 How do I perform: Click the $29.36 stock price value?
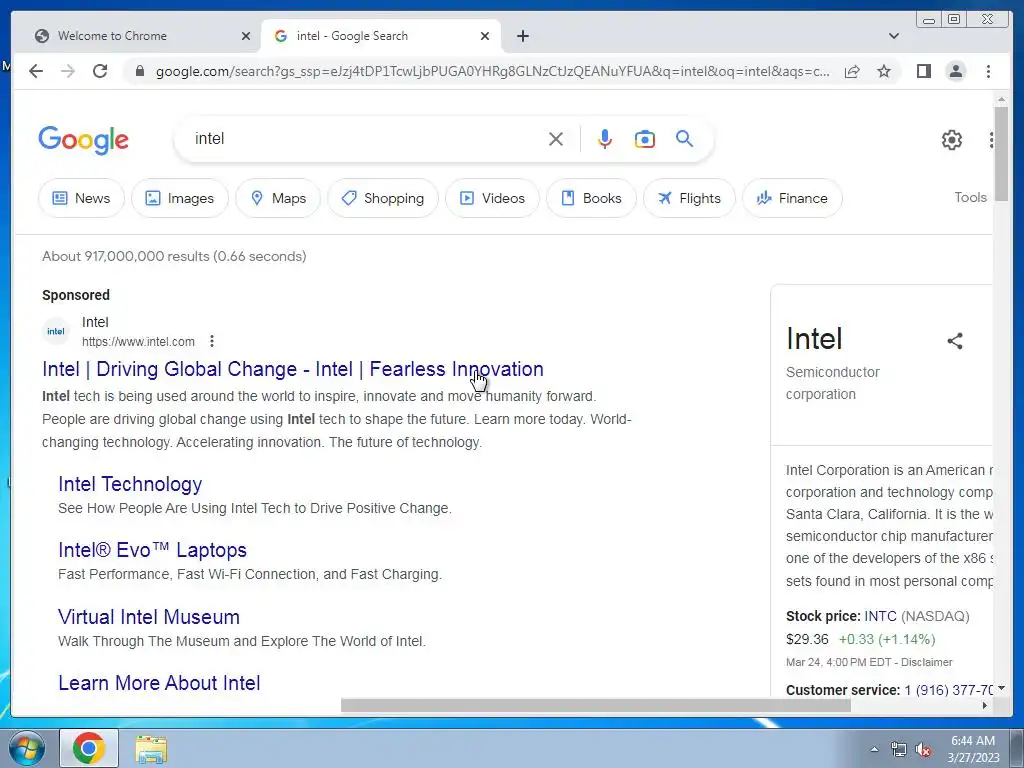click(x=807, y=639)
